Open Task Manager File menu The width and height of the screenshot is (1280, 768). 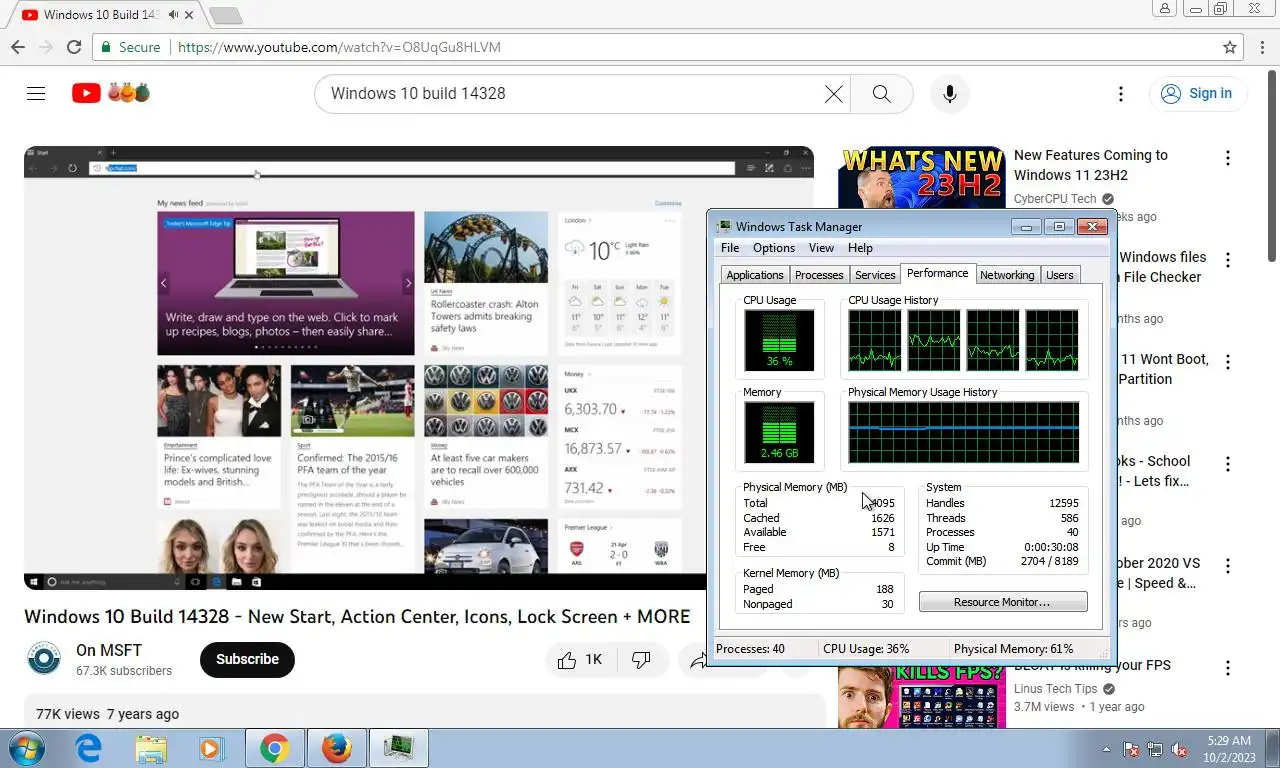tap(730, 248)
